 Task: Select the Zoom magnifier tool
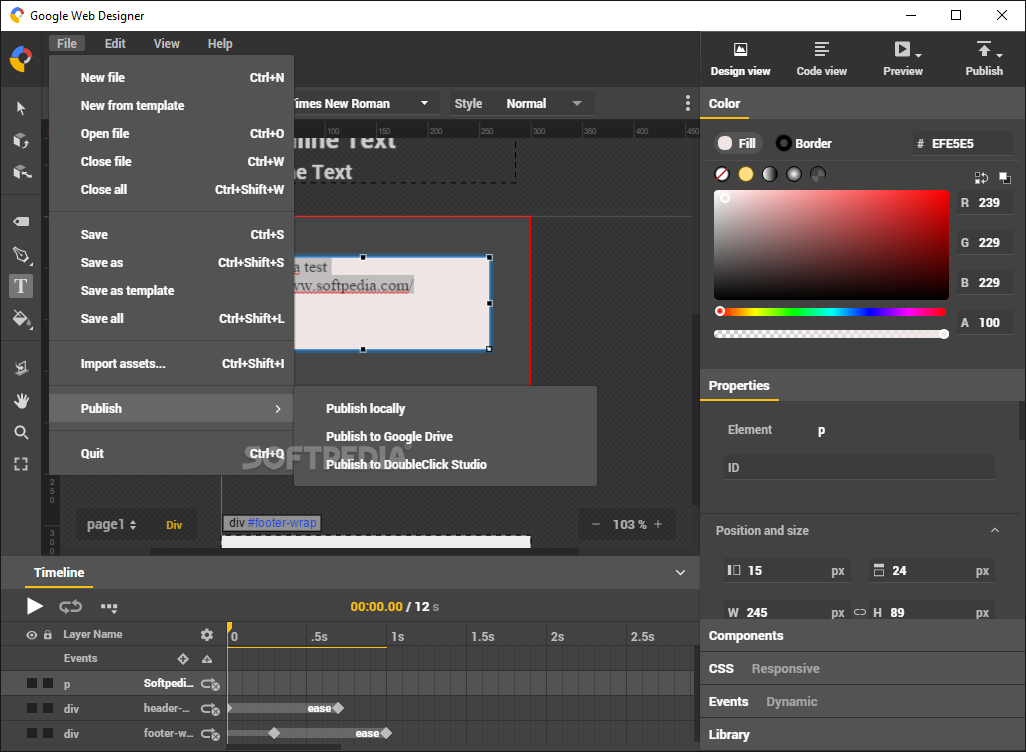(x=21, y=432)
